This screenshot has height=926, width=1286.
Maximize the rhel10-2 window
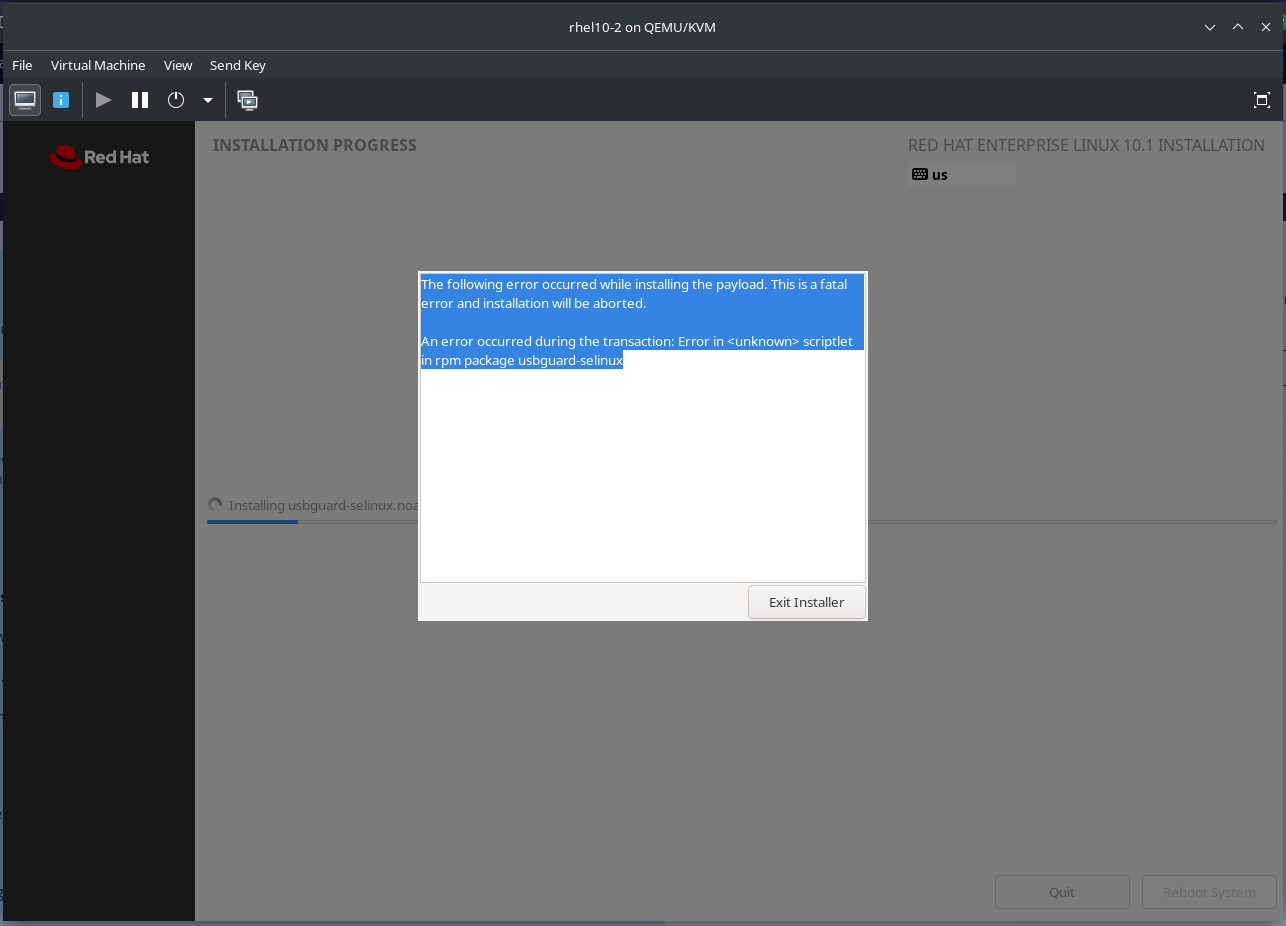coord(1238,27)
